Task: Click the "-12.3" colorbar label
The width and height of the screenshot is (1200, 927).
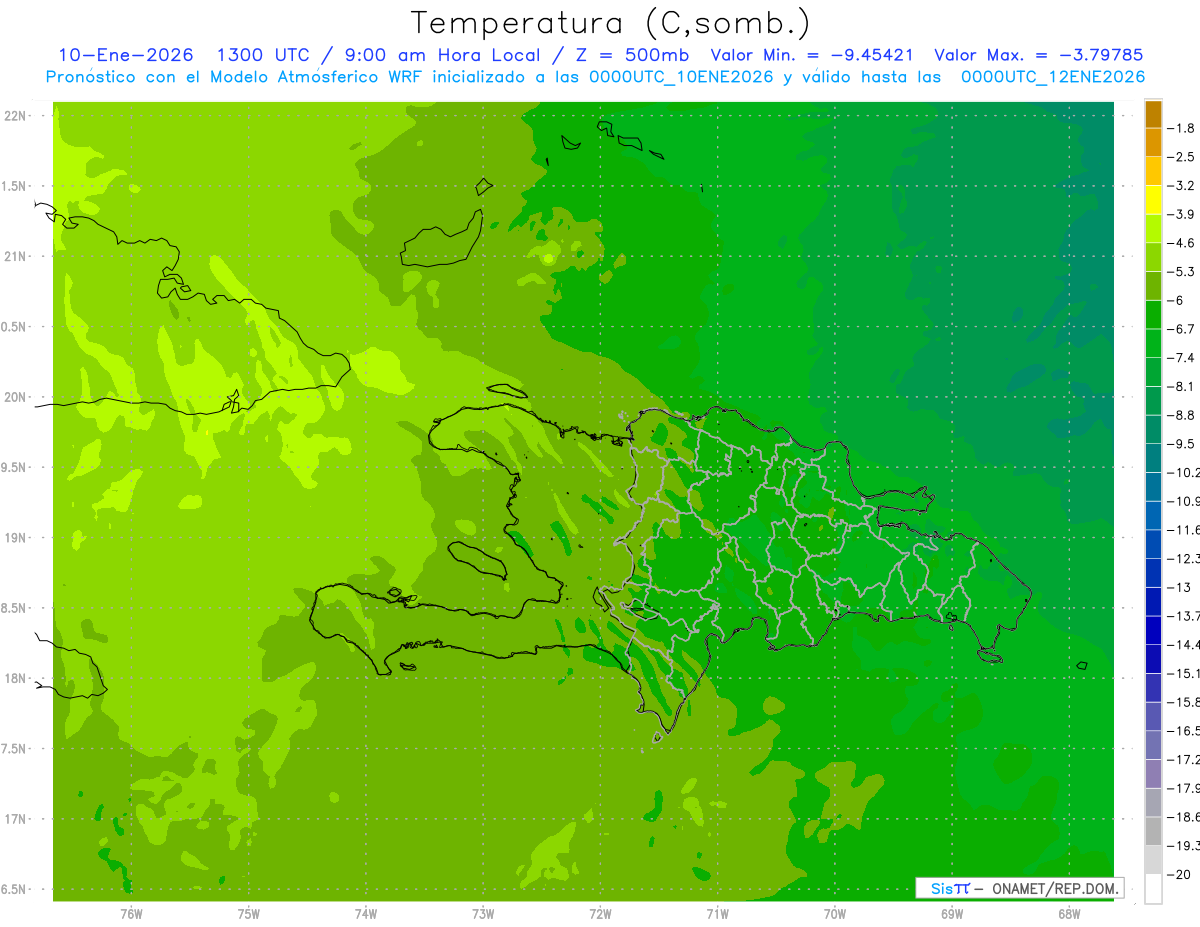Action: 1183,559
